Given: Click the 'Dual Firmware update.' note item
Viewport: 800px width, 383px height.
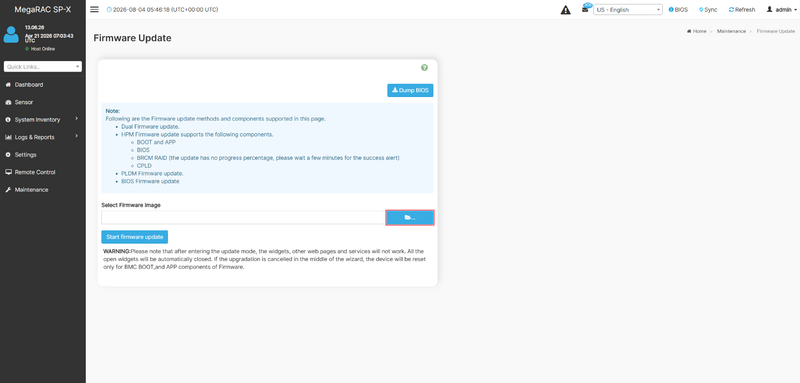Looking at the screenshot, I should (x=151, y=126).
